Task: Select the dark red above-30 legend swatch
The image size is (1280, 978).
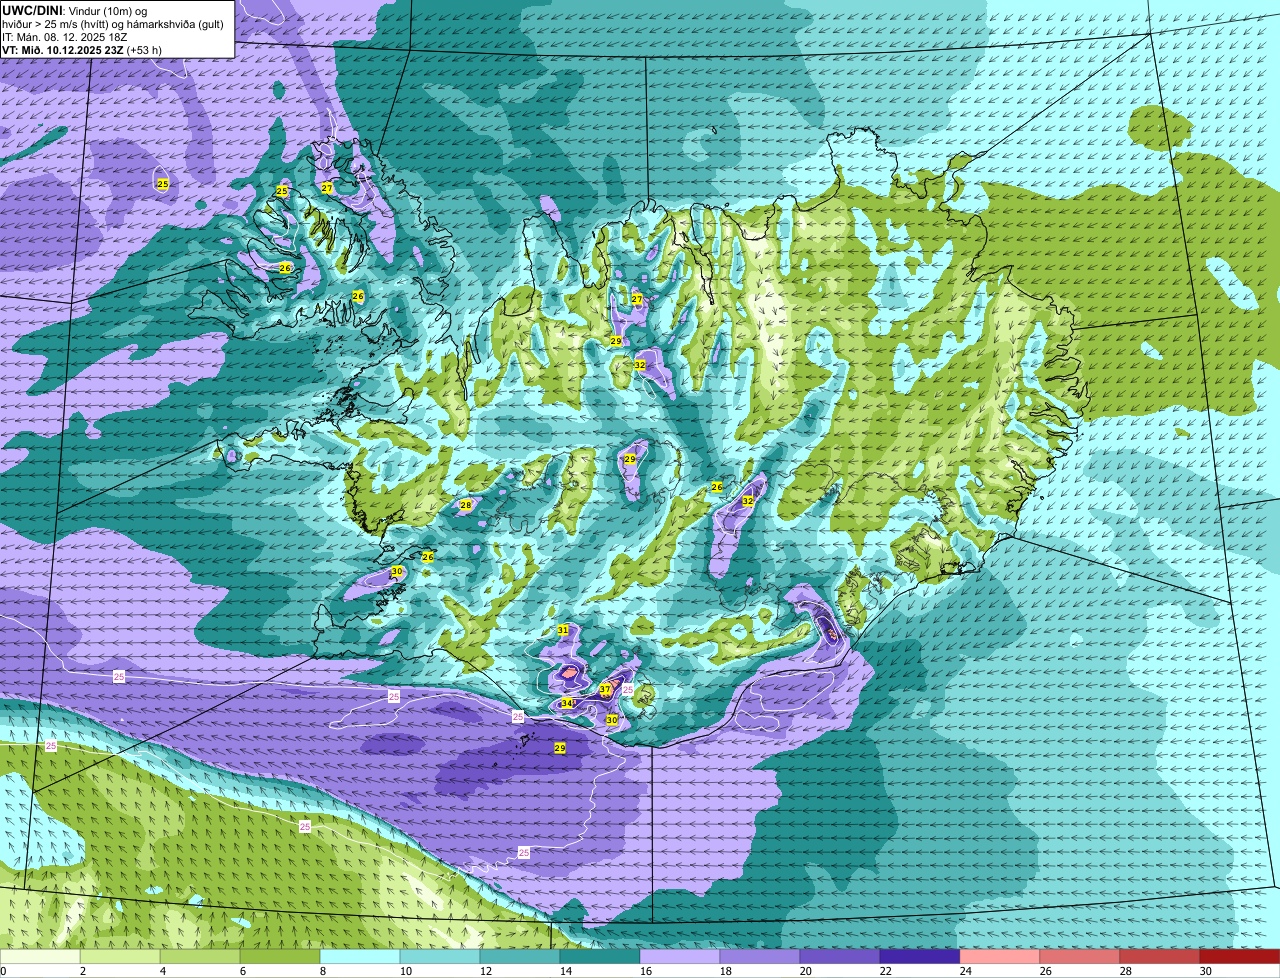Action: [1240, 956]
